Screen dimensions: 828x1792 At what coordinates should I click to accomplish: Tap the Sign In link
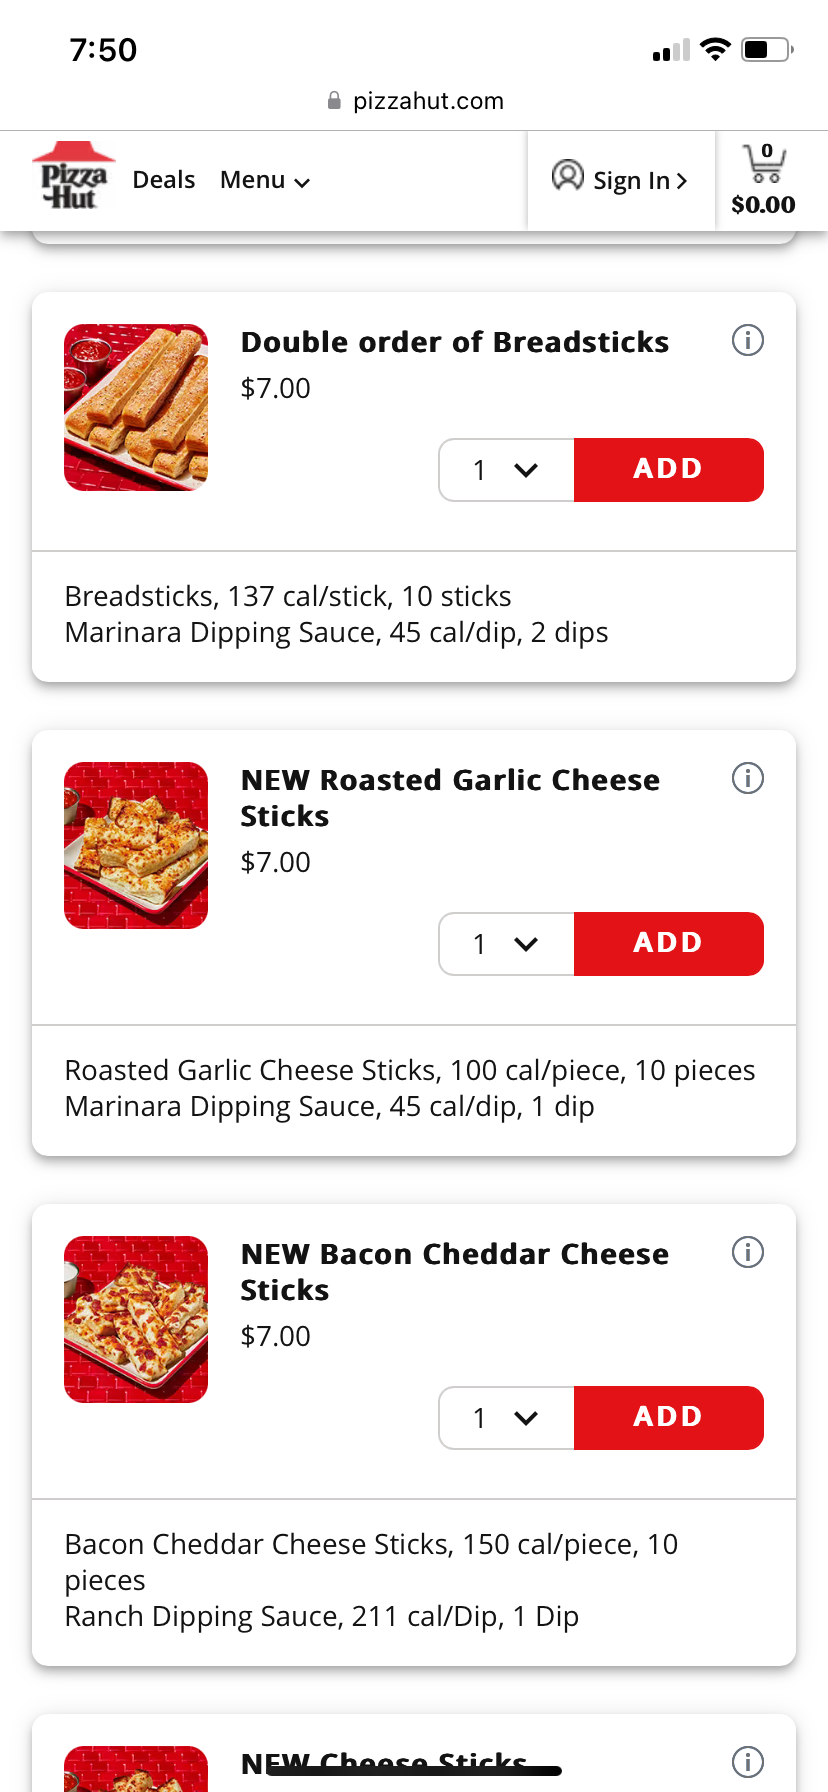(x=640, y=181)
